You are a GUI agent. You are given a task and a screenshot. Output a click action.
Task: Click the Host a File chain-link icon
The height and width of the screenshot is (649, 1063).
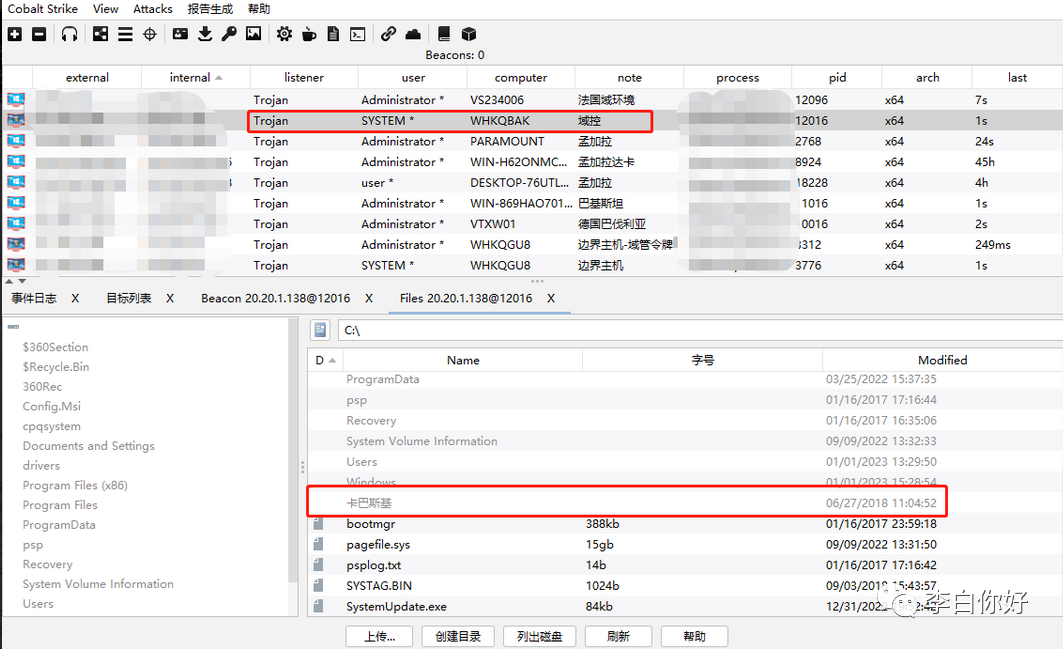click(388, 34)
